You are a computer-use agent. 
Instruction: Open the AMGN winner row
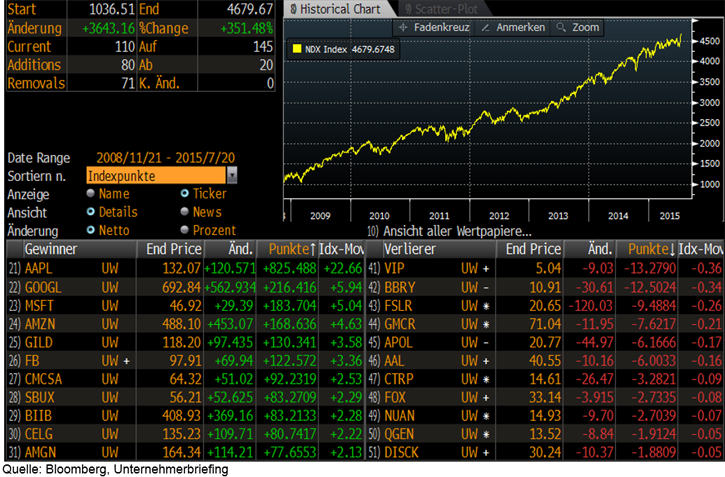(x=185, y=452)
